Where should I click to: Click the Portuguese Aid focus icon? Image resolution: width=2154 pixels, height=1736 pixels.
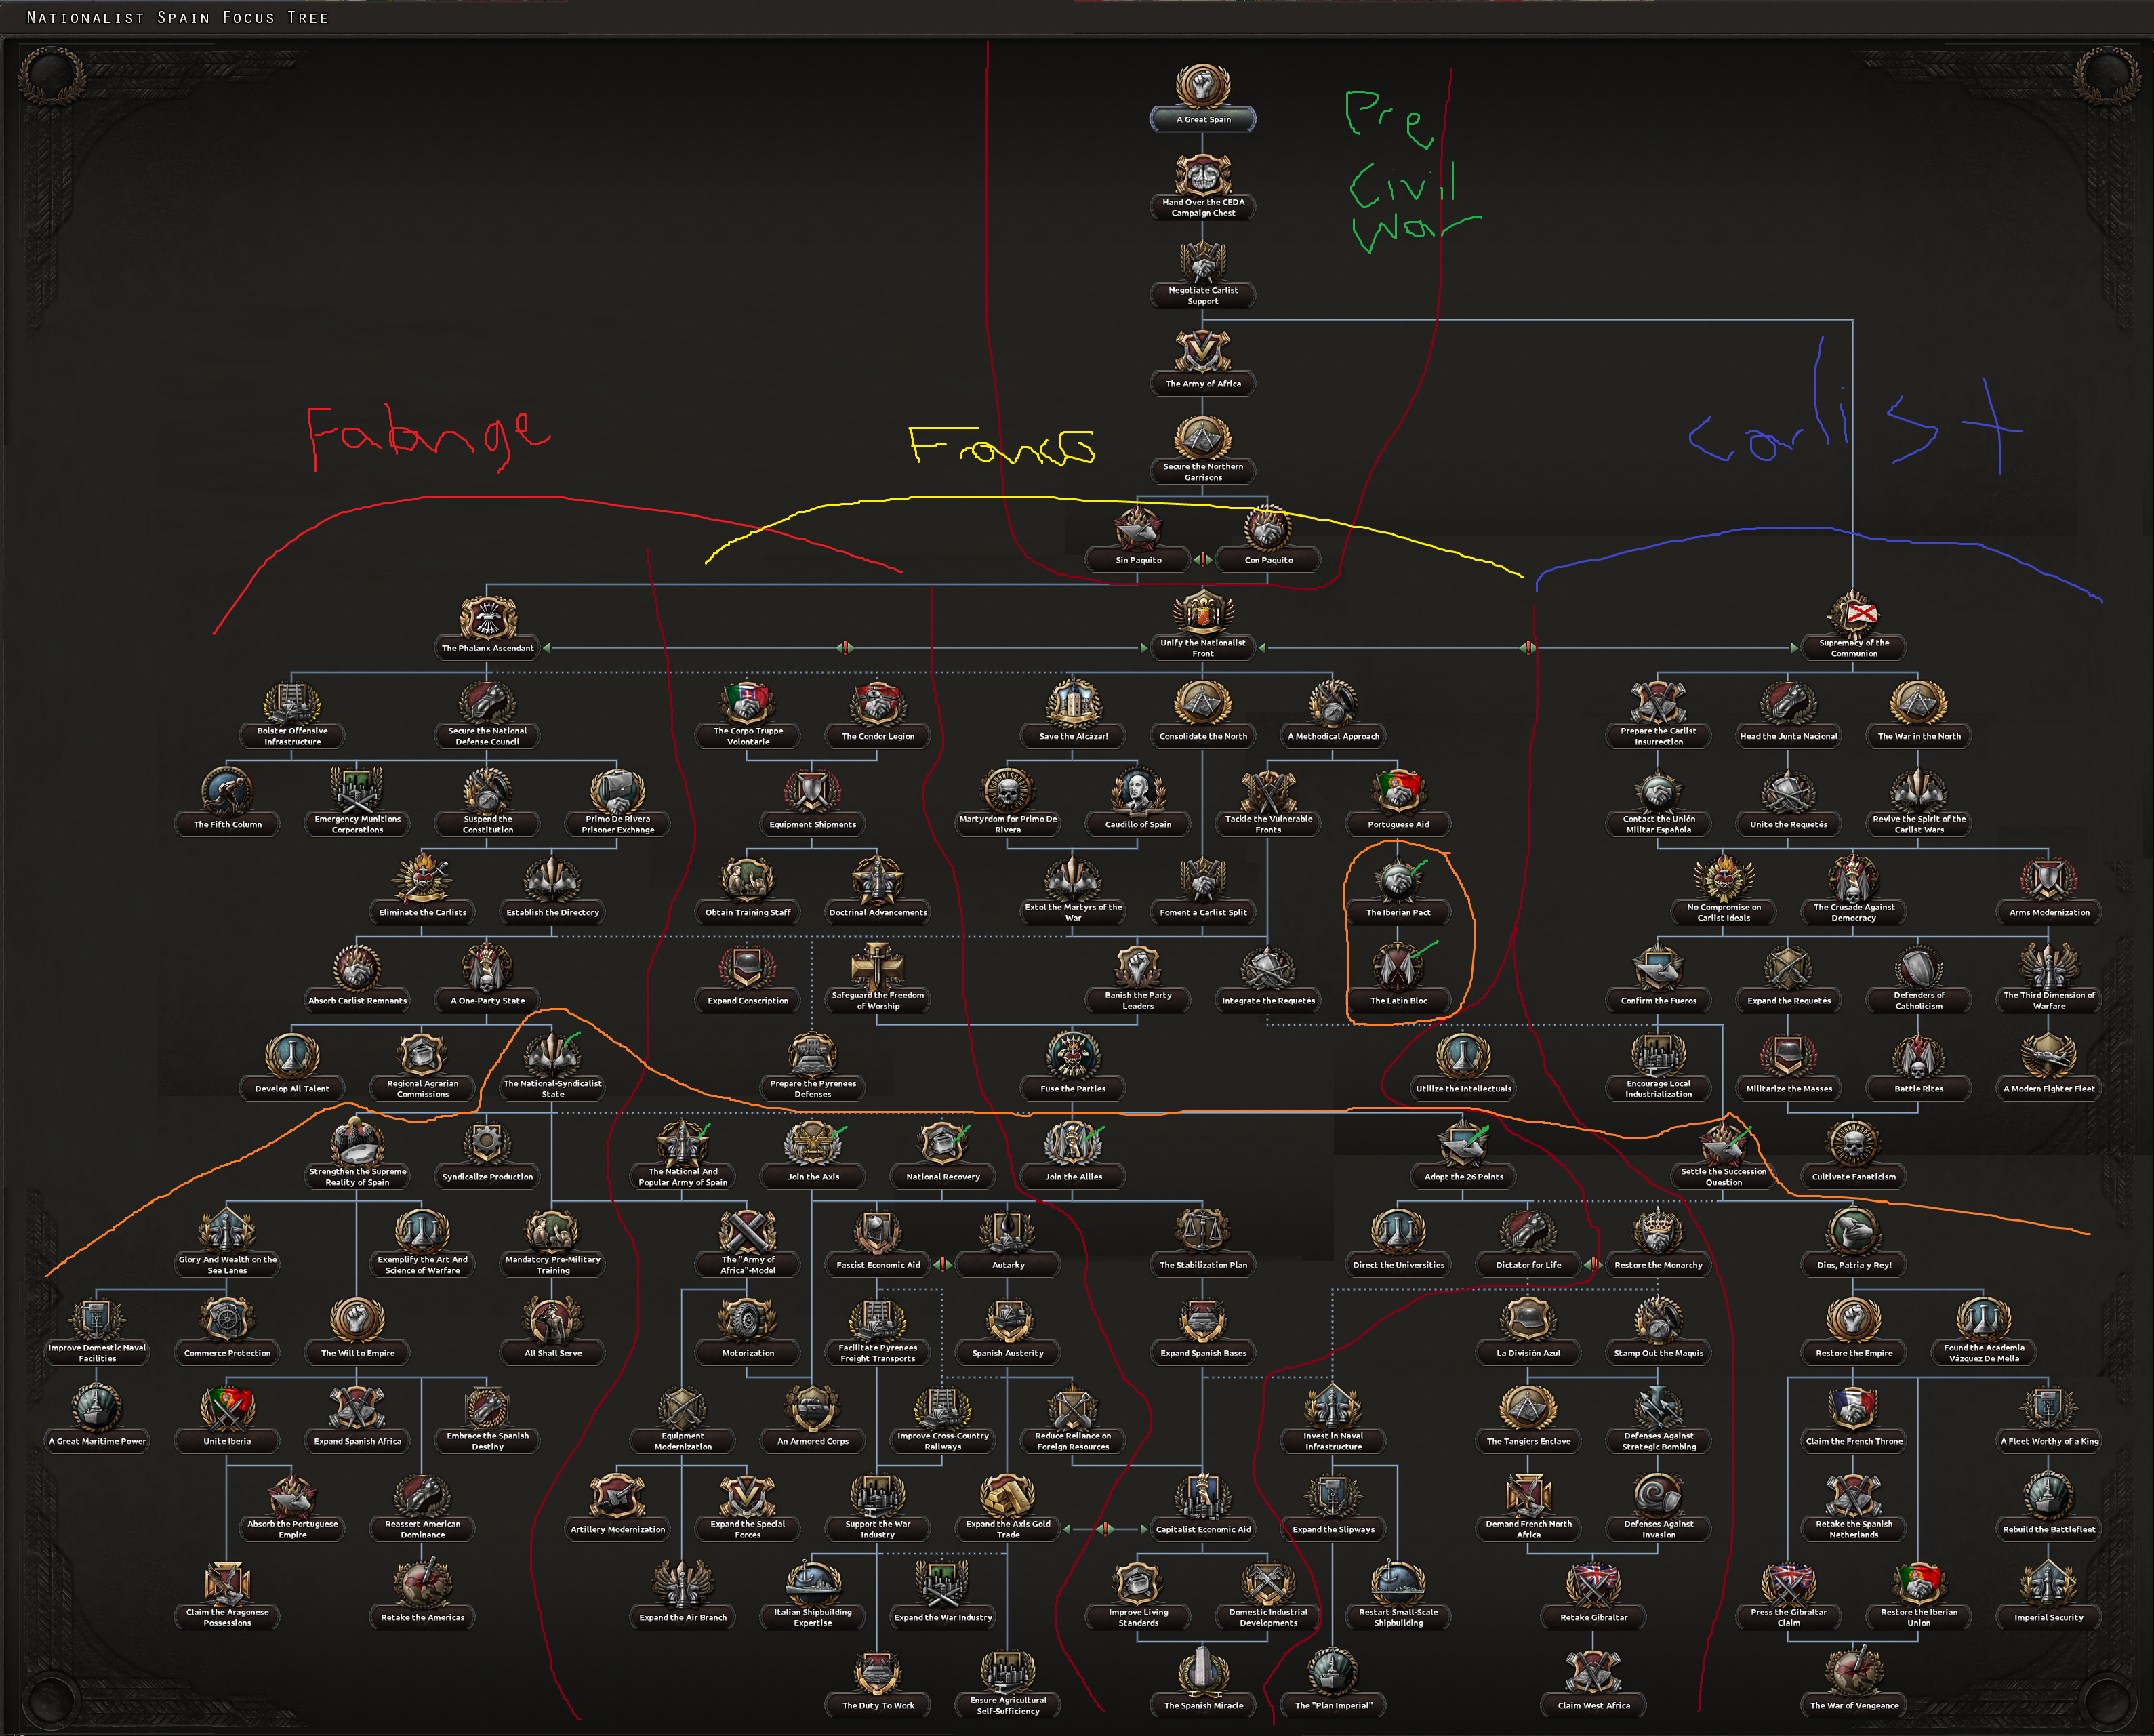click(x=1398, y=791)
